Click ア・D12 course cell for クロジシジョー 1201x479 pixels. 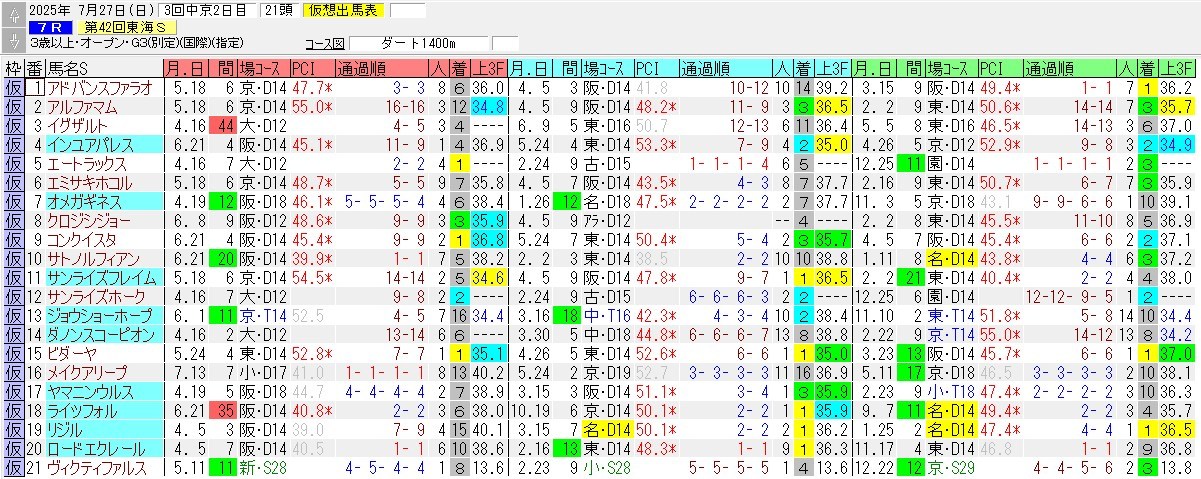click(606, 221)
